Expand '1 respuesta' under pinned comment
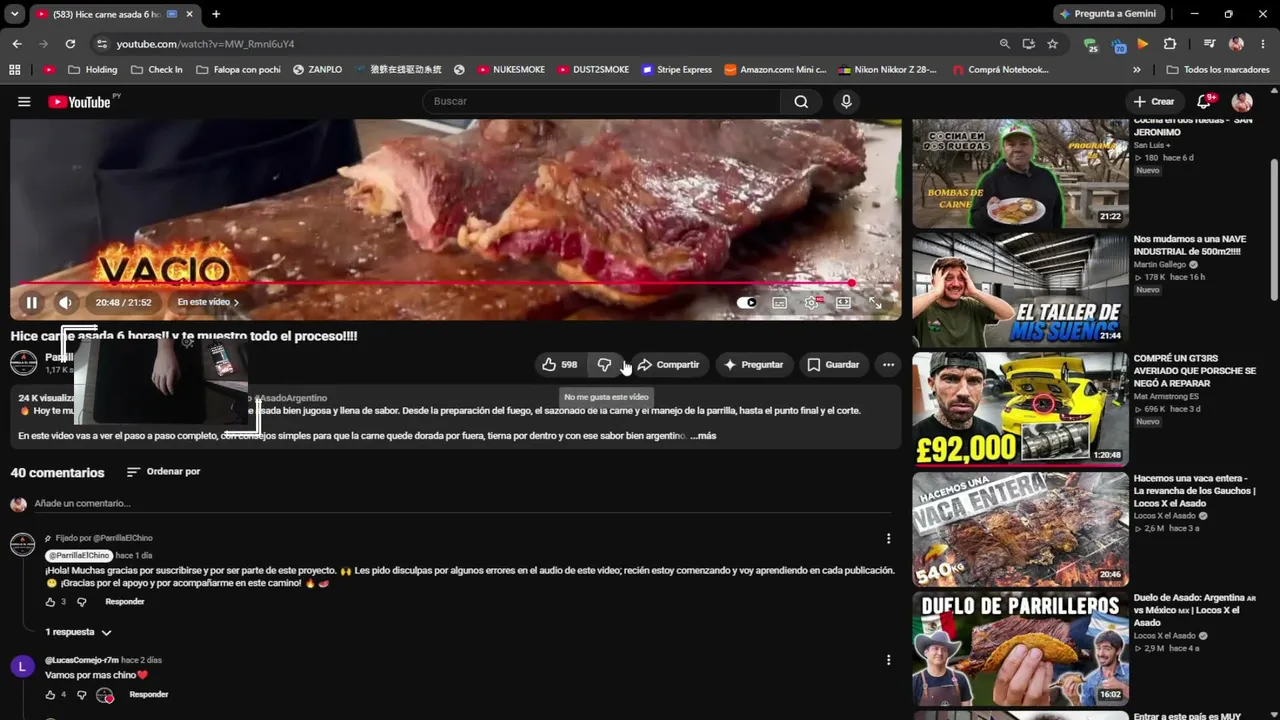Image resolution: width=1280 pixels, height=720 pixels. point(78,632)
